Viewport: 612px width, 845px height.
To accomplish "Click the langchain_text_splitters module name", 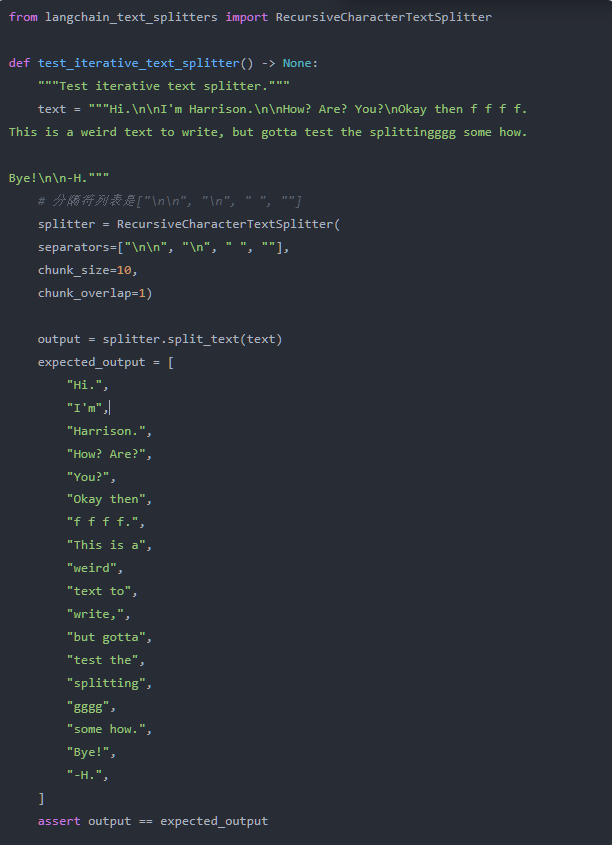I will tap(131, 17).
